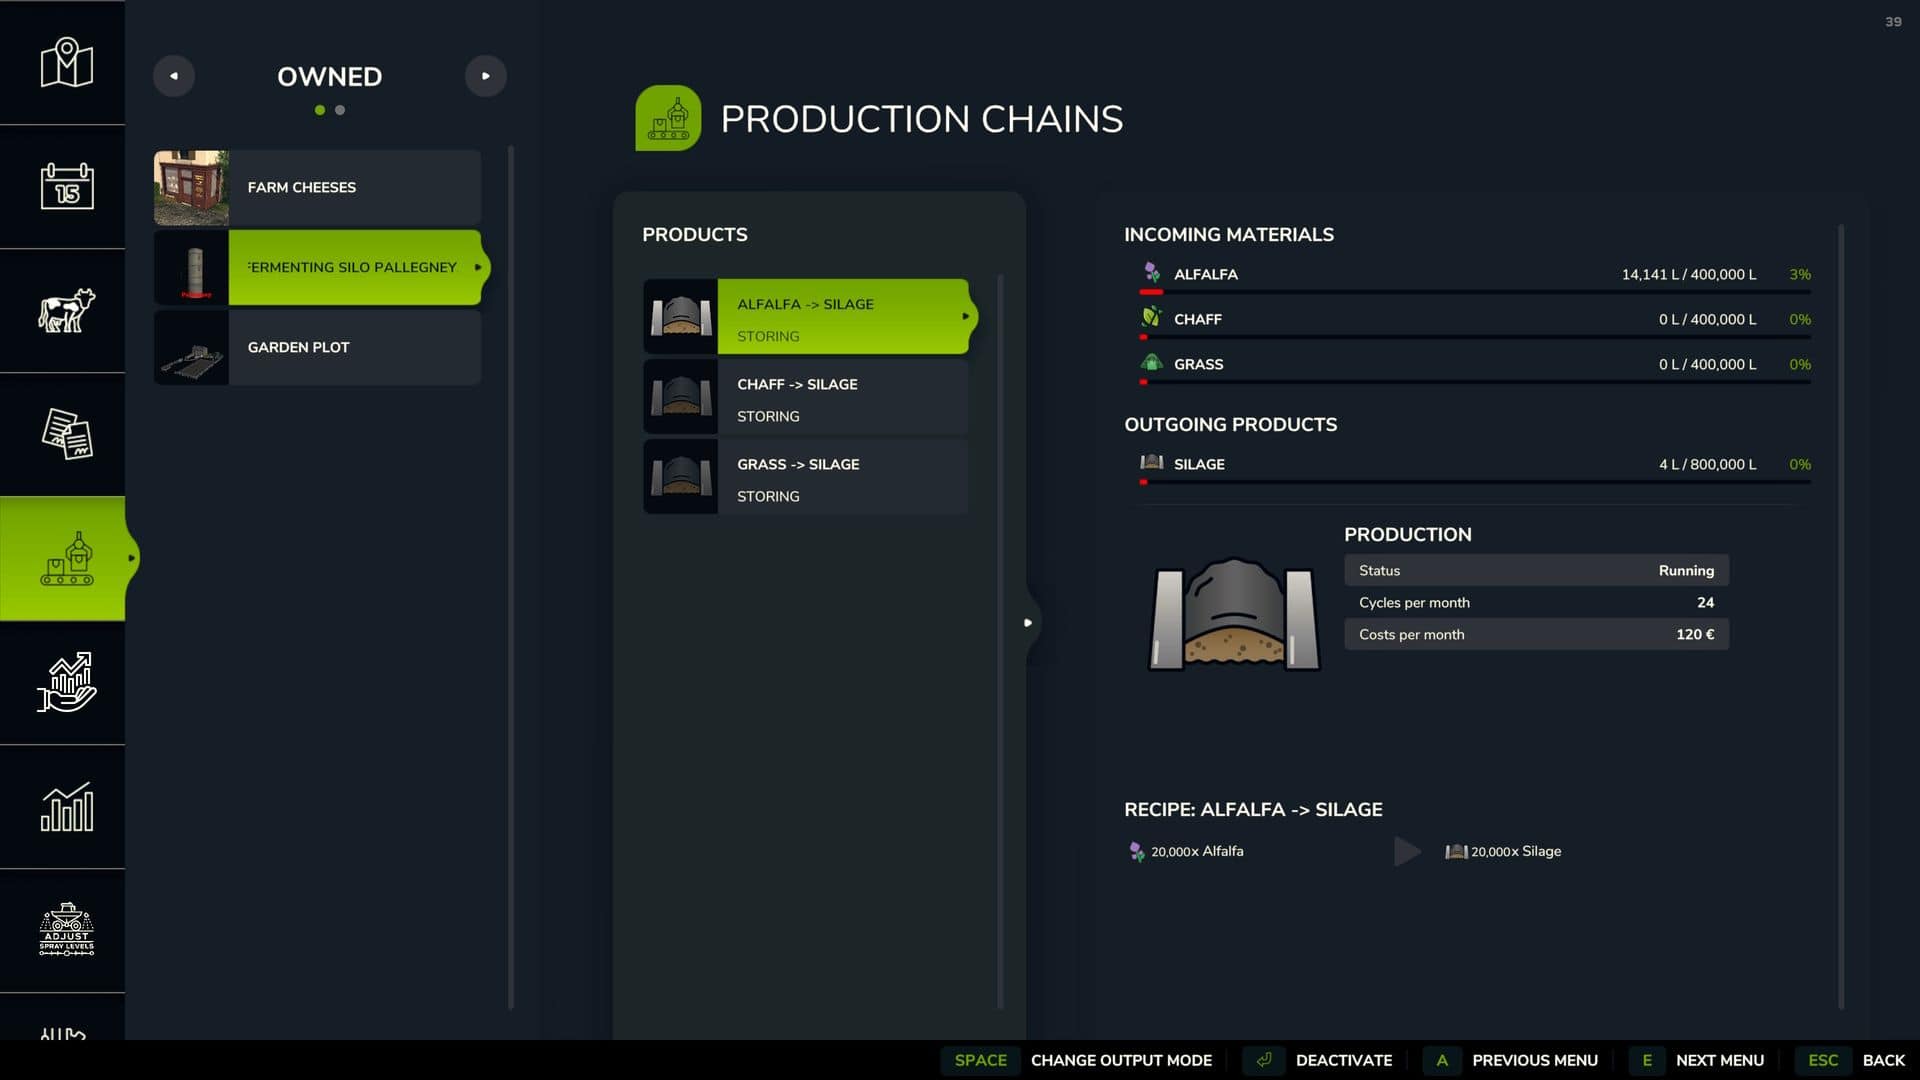
Task: Go to previous owned category arrow
Action: 174,76
